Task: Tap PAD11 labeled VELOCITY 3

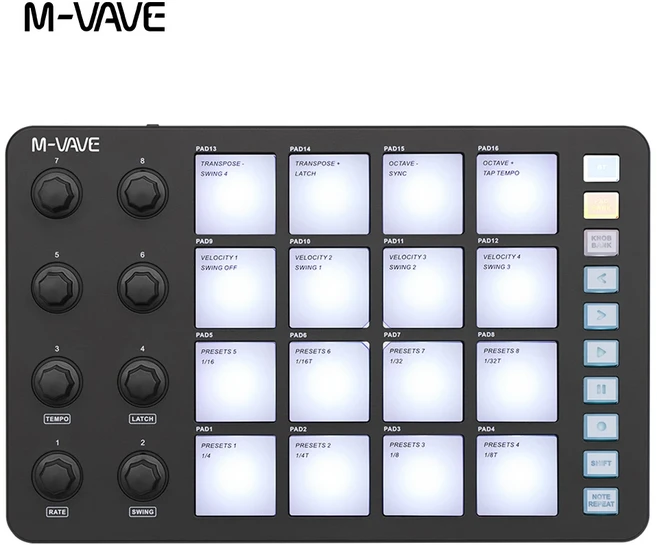Action: (x=423, y=288)
